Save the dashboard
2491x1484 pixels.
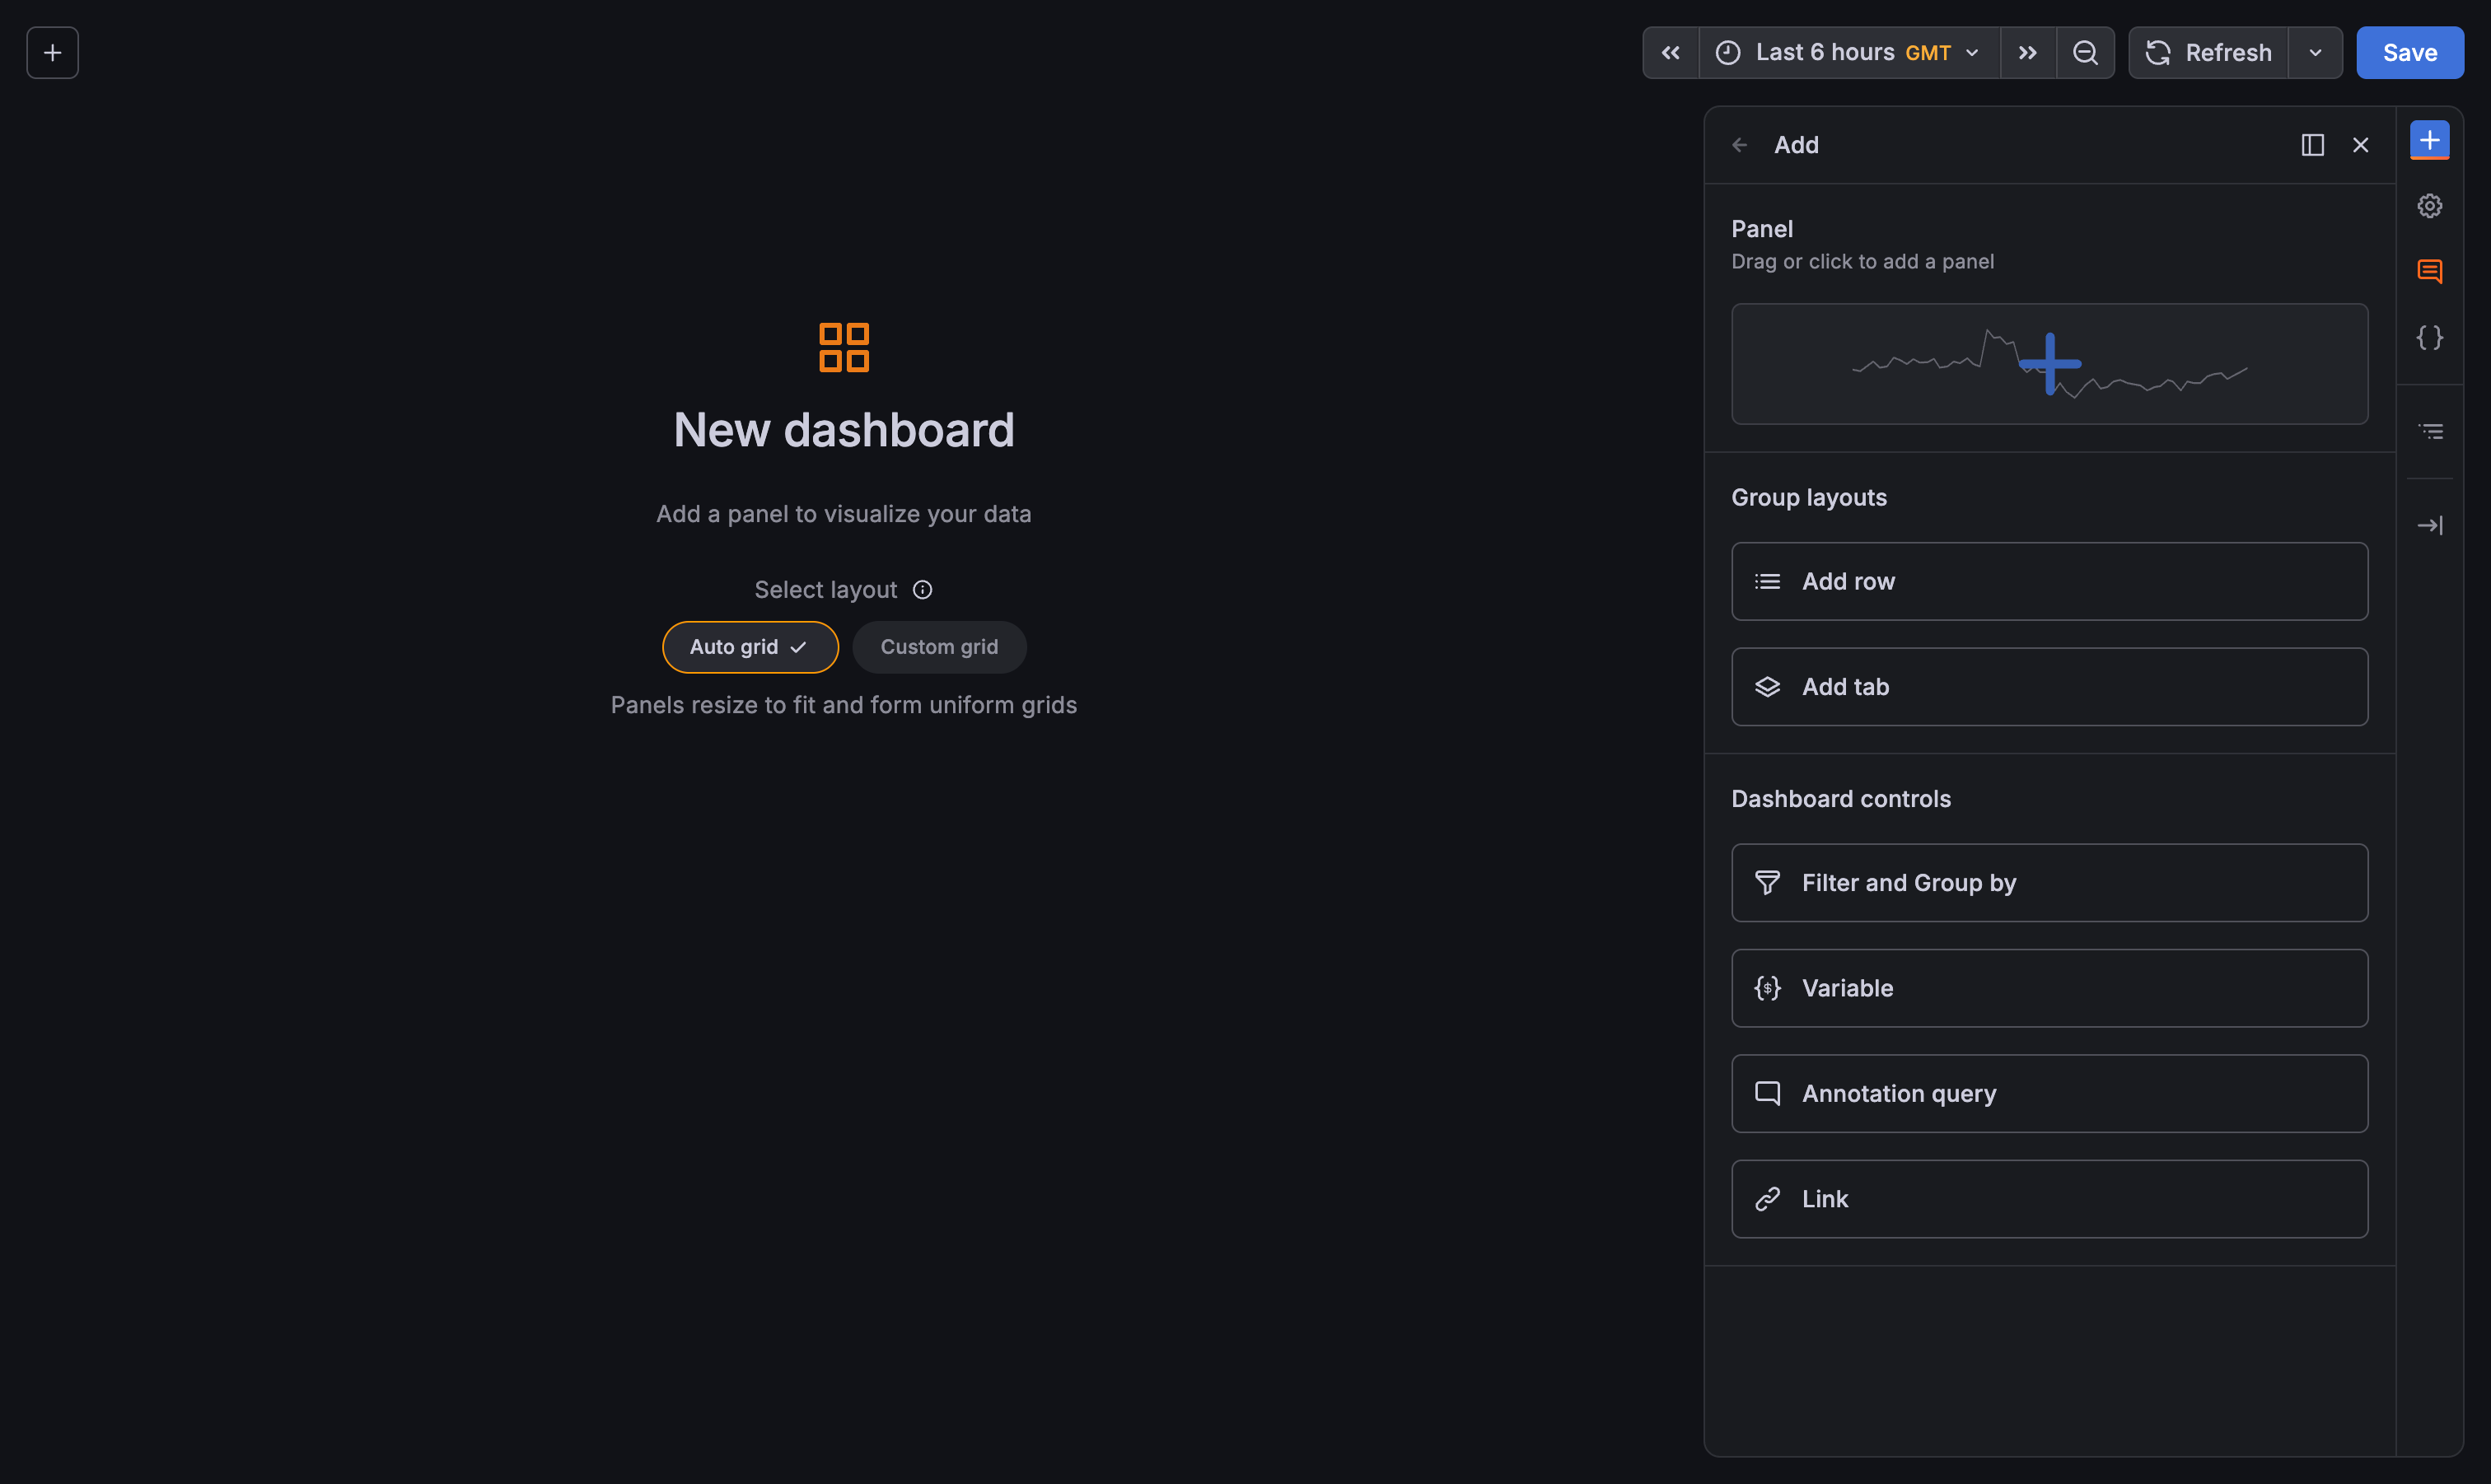2410,52
